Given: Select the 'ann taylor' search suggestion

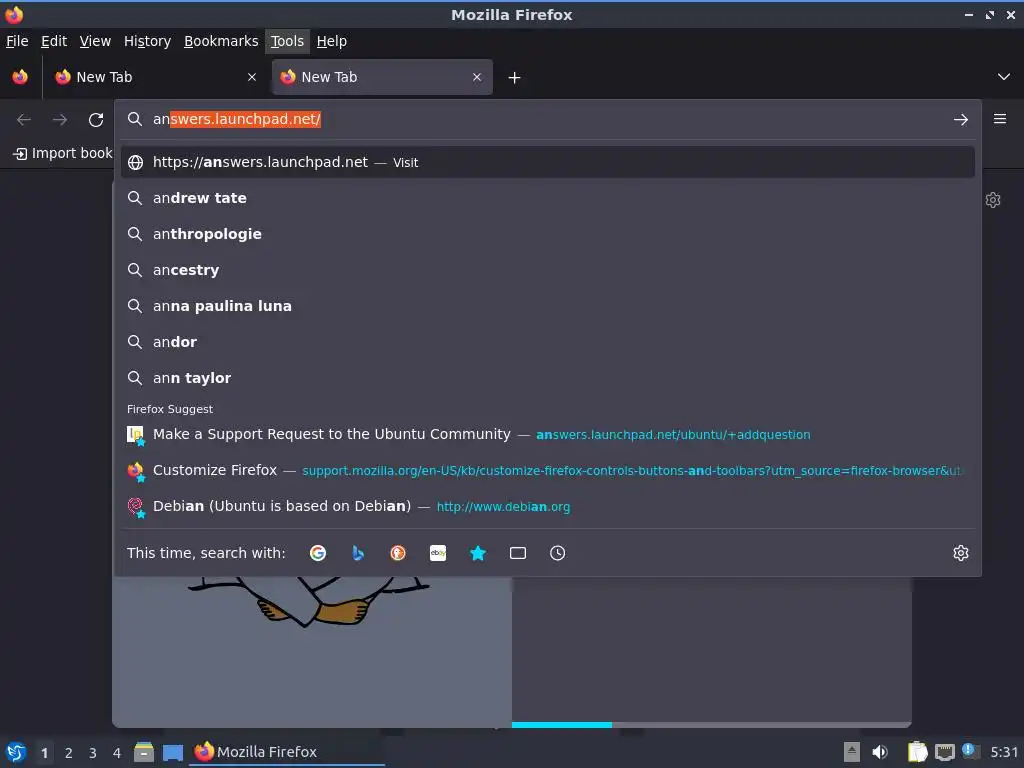Looking at the screenshot, I should tap(548, 377).
